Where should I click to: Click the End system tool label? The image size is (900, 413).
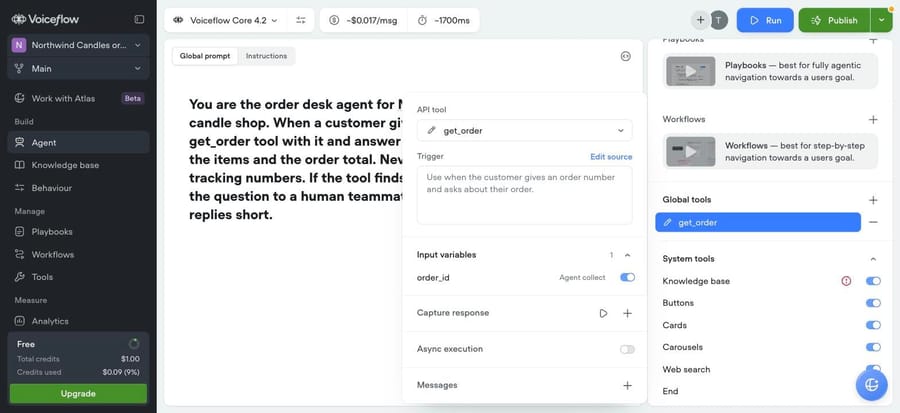pos(670,391)
